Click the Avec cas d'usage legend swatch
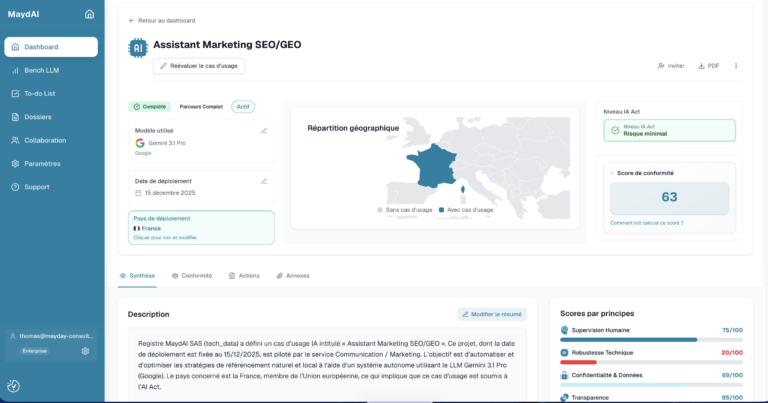The width and height of the screenshot is (768, 403). [441, 210]
